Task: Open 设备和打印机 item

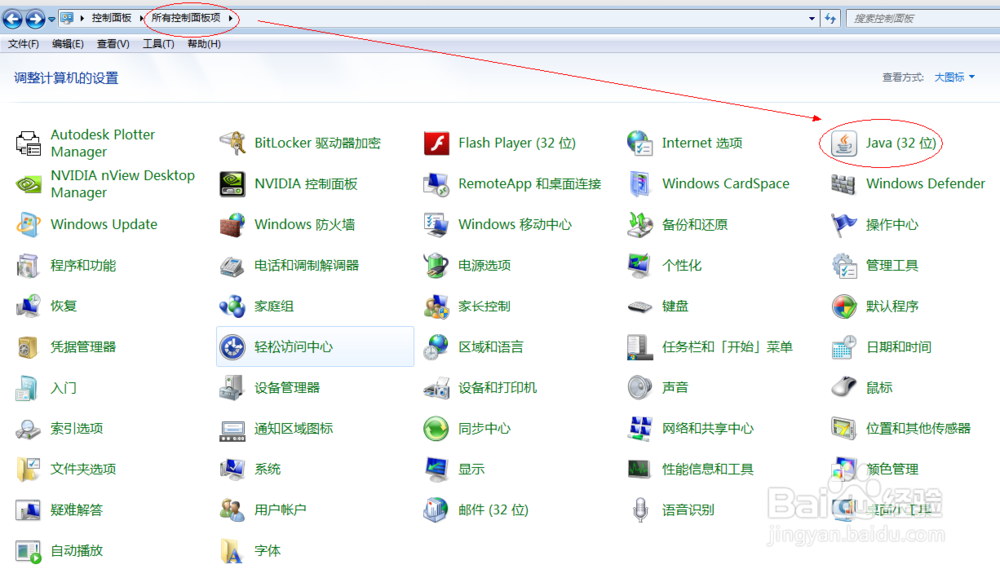Action: tap(480, 388)
